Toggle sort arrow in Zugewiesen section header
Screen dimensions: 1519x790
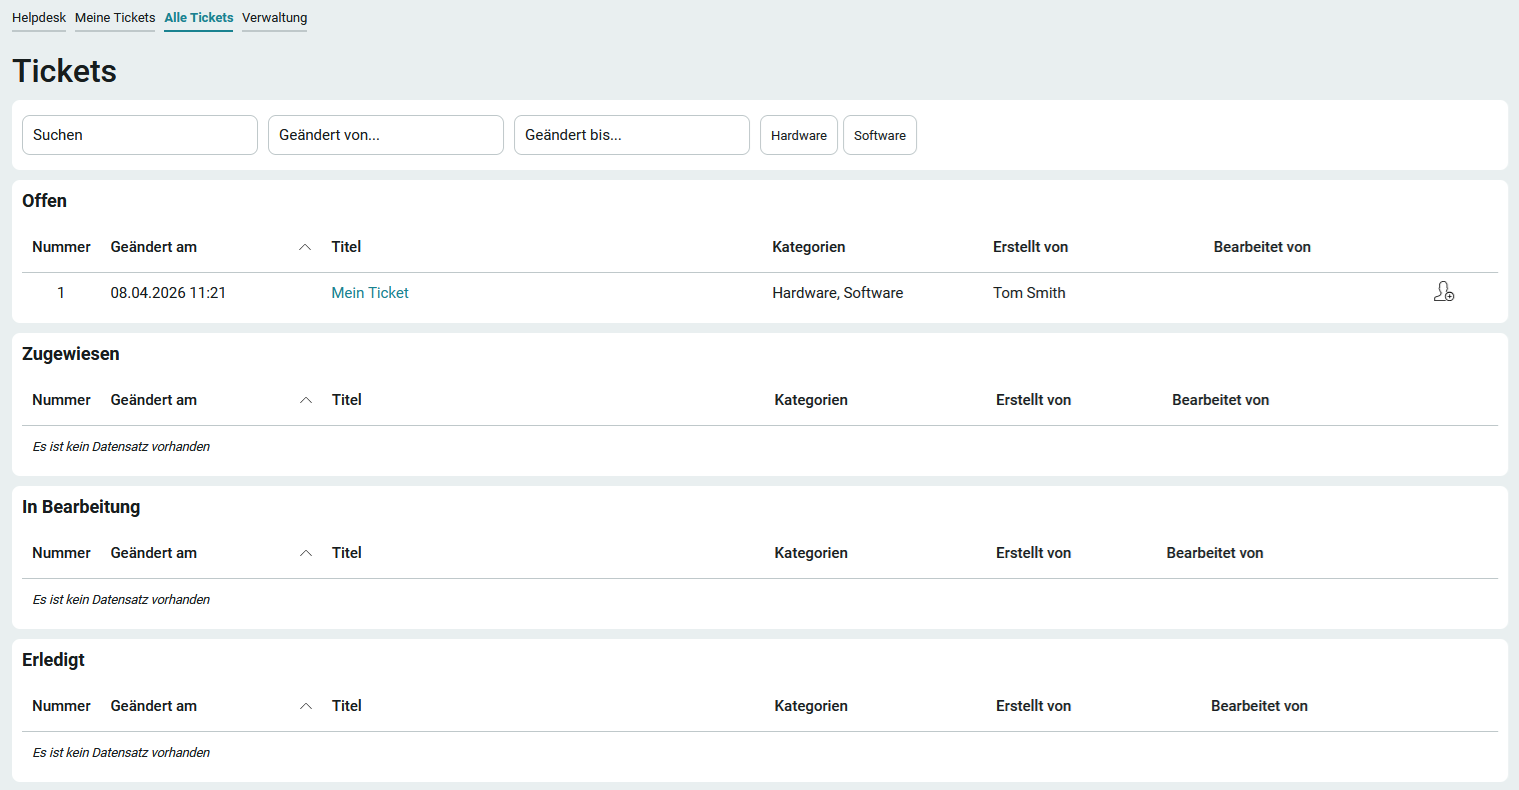(306, 400)
